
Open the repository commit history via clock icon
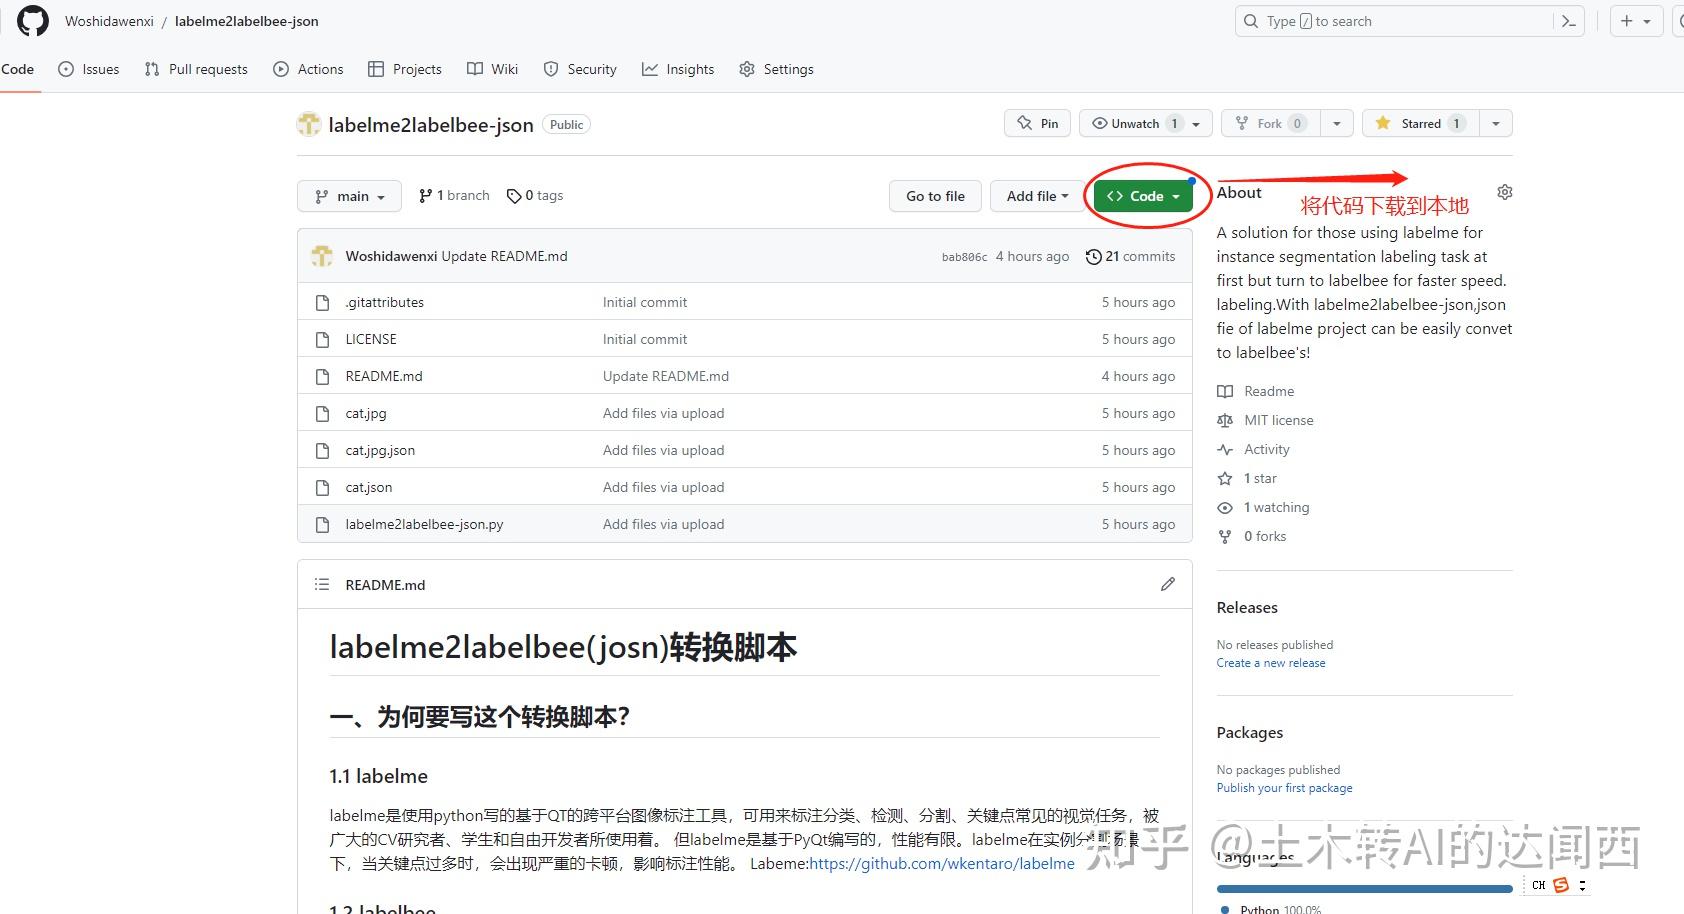pyautogui.click(x=1092, y=256)
